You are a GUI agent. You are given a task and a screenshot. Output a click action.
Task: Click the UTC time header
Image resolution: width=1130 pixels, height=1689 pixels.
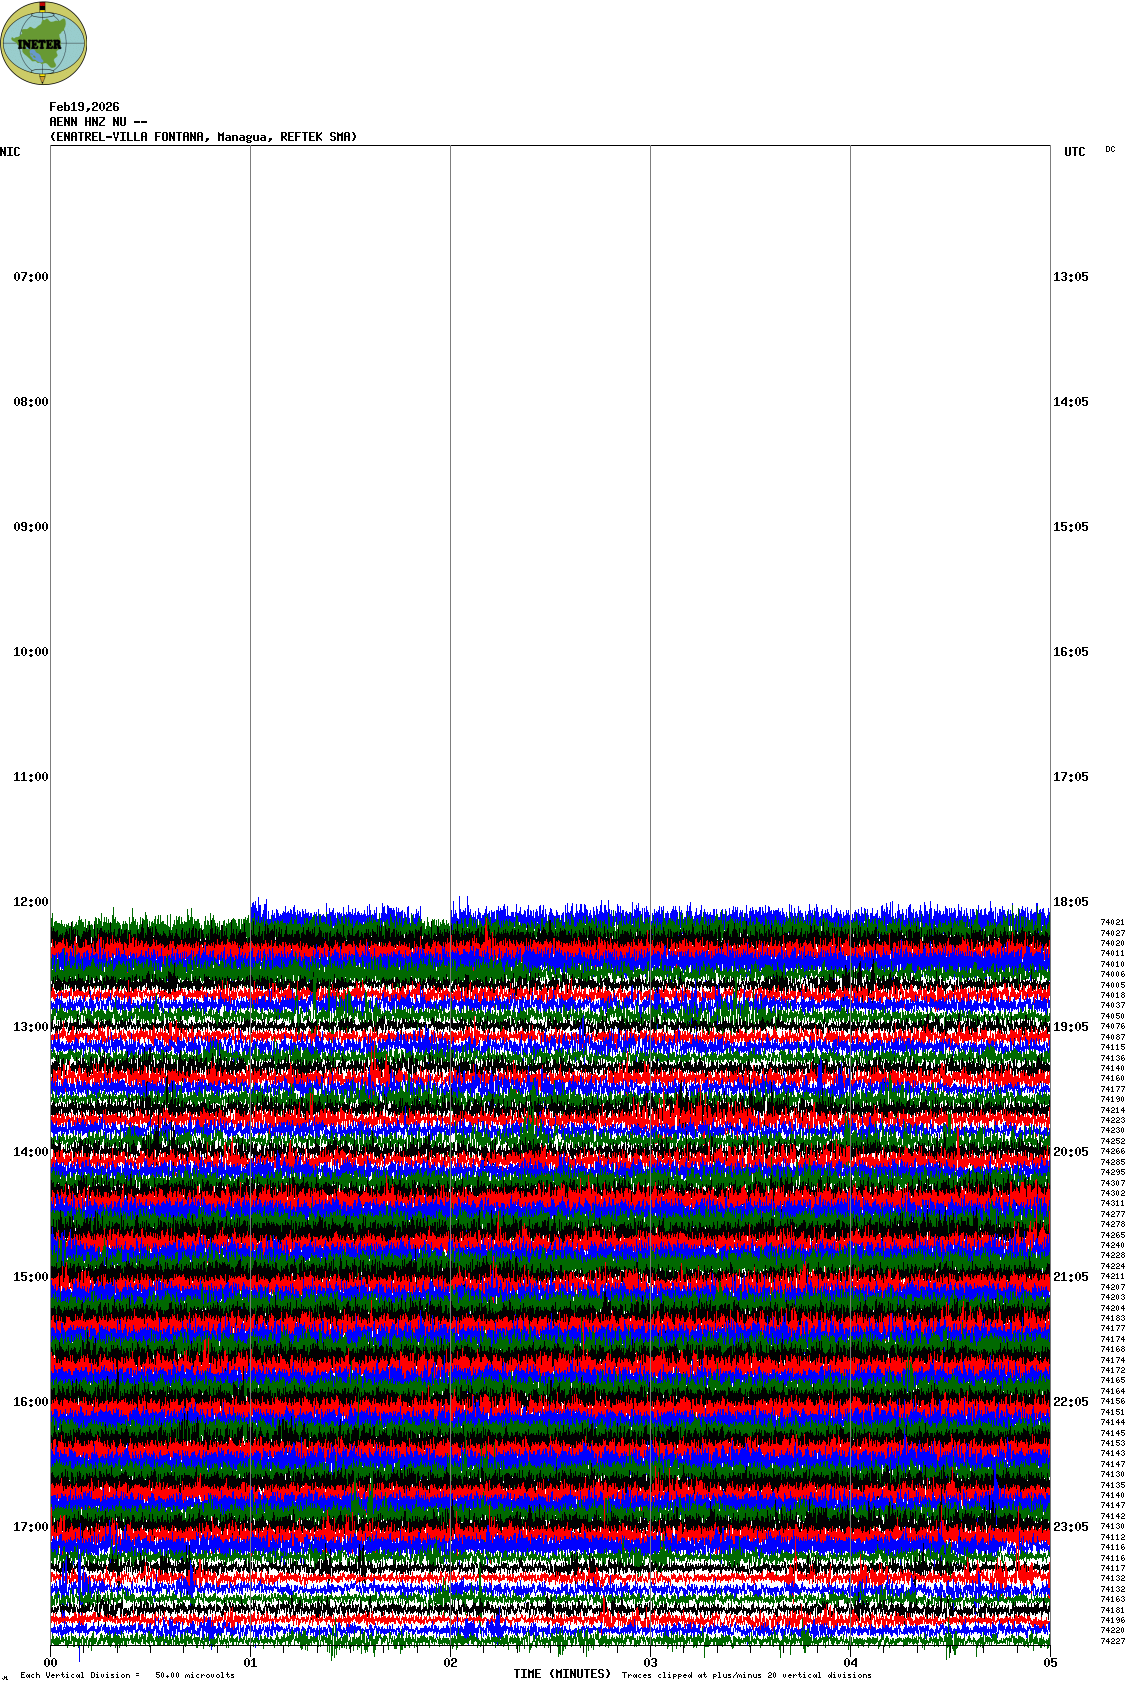[1074, 152]
